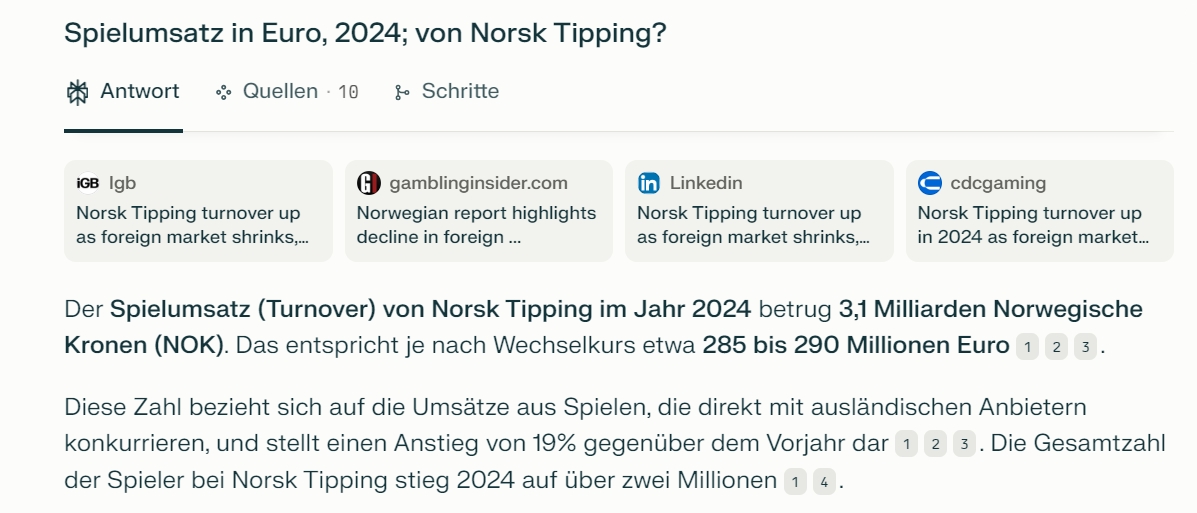Open the Schritte tab
The height and width of the screenshot is (513, 1197).
pyautogui.click(x=447, y=92)
